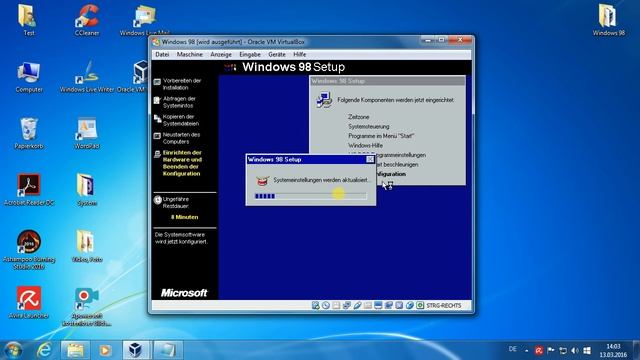Image resolution: width=640 pixels, height=360 pixels.
Task: Click the network adapter indicator in VirtualBox status bar
Action: 347,305
